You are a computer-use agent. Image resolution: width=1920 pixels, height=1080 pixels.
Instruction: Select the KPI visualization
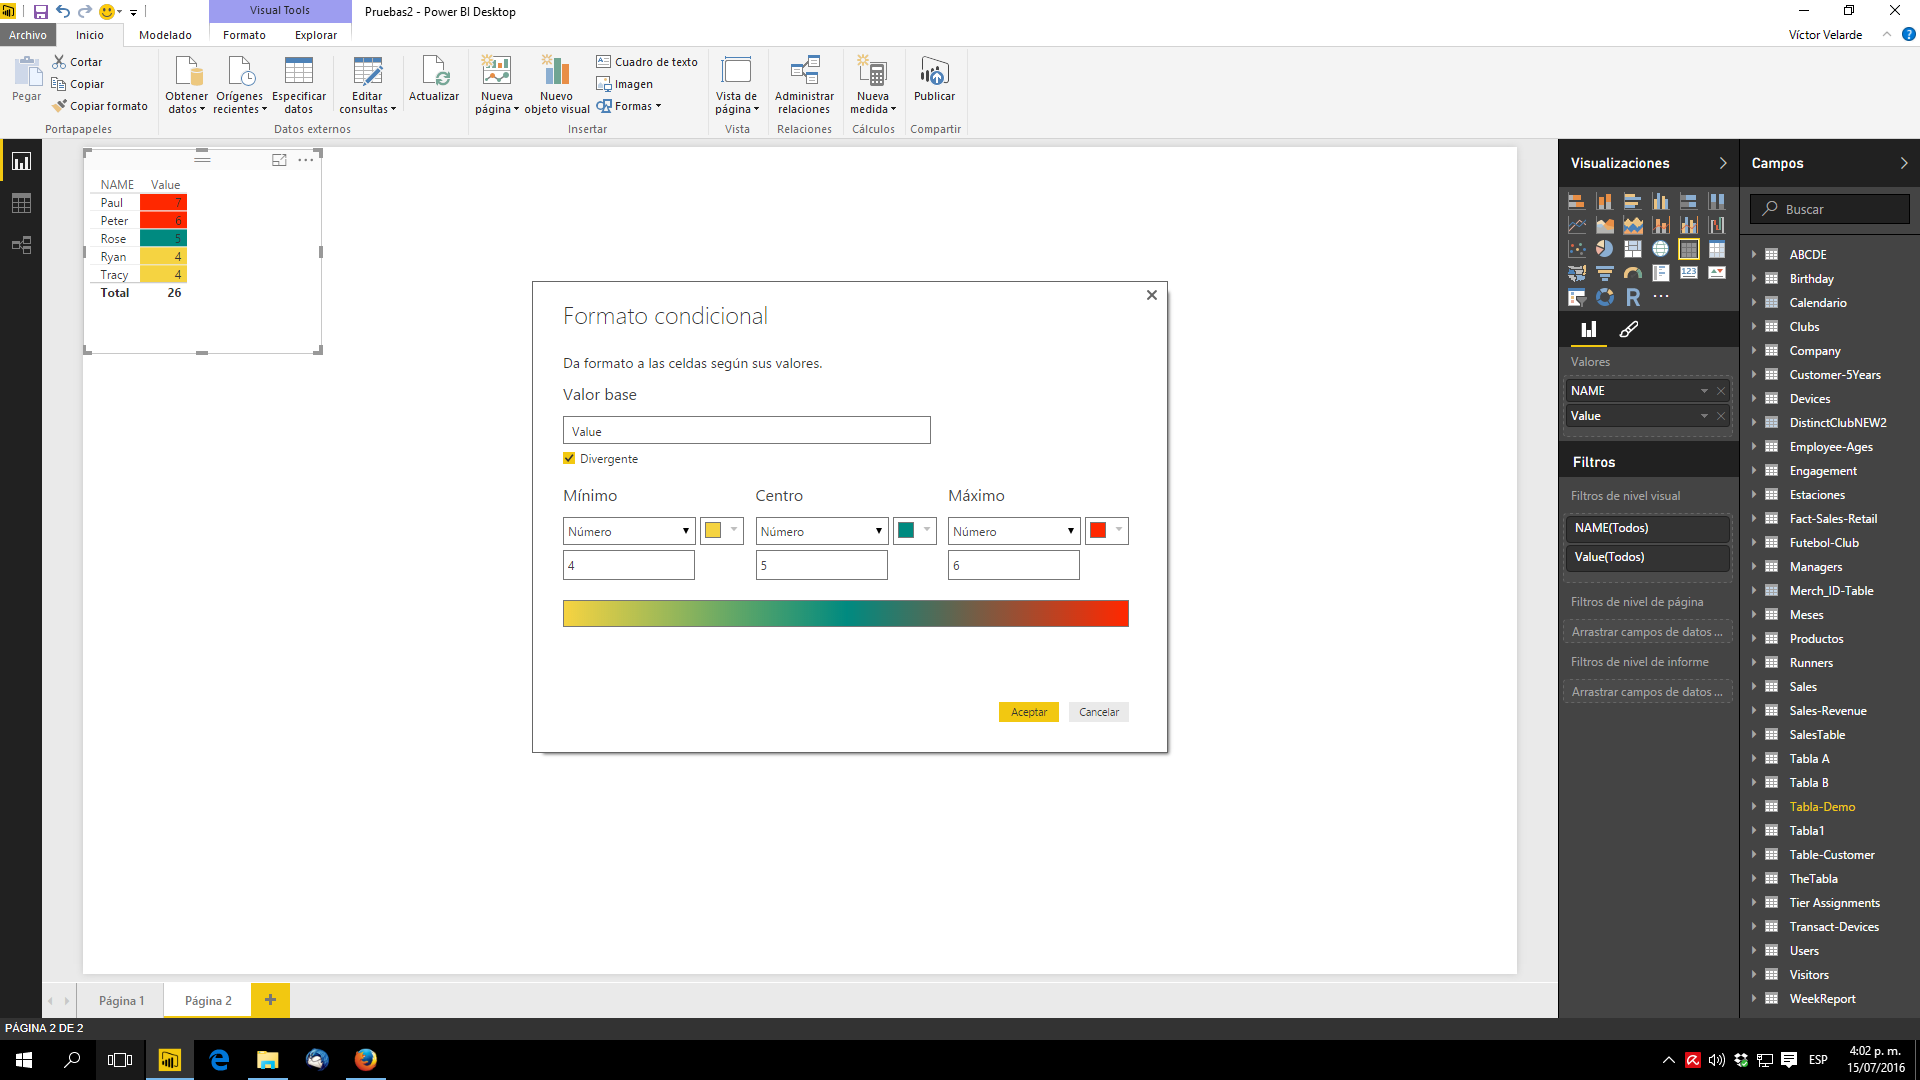pyautogui.click(x=1716, y=273)
